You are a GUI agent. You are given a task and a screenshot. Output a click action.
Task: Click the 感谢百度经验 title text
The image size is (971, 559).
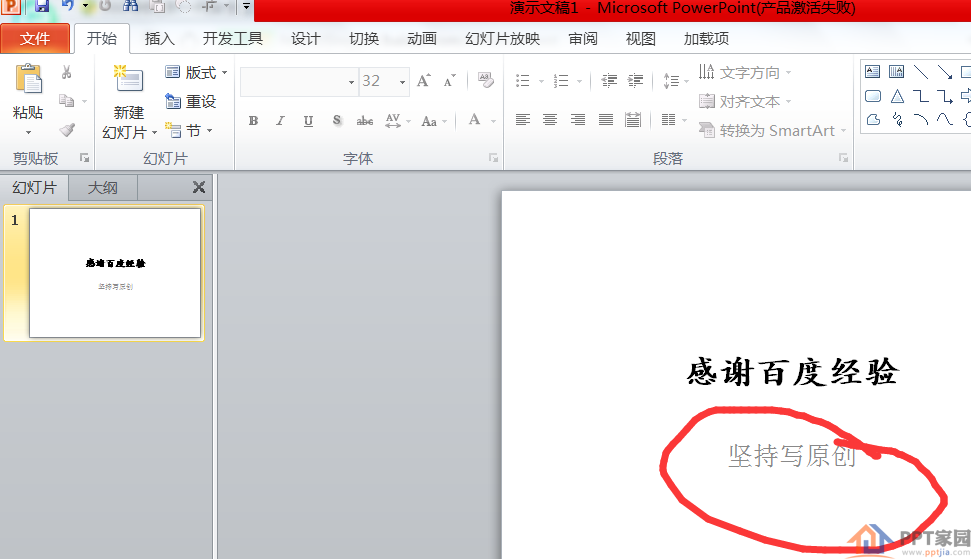point(793,372)
